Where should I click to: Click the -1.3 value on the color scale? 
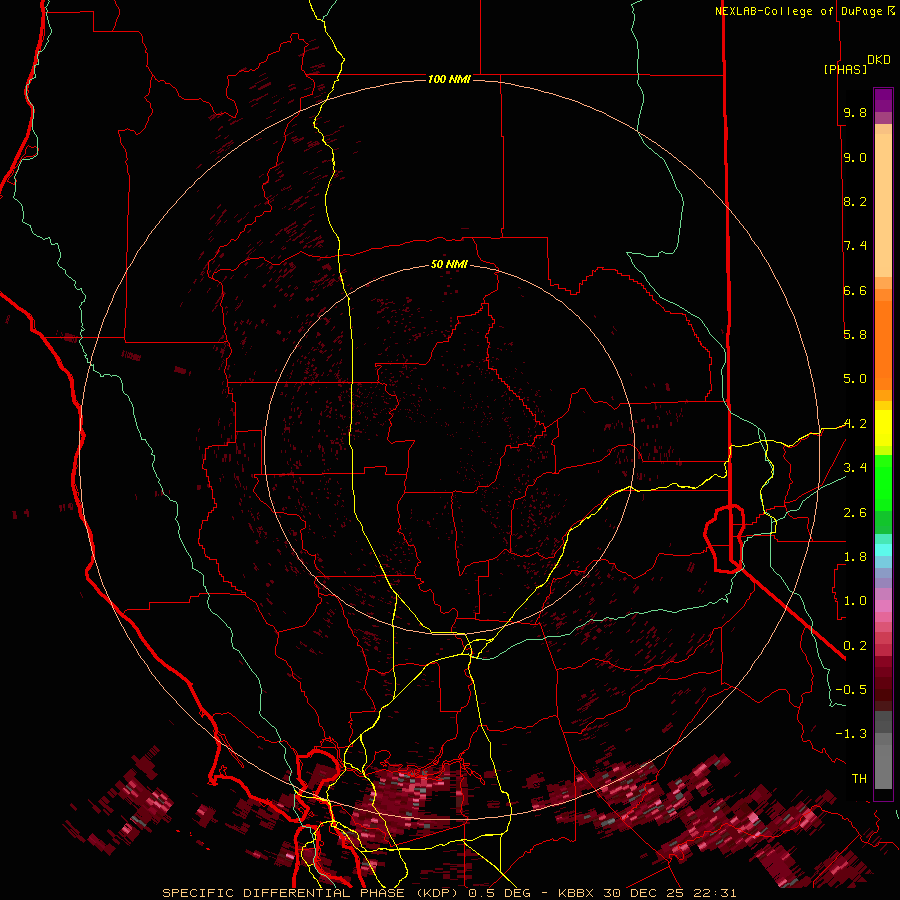coord(851,734)
